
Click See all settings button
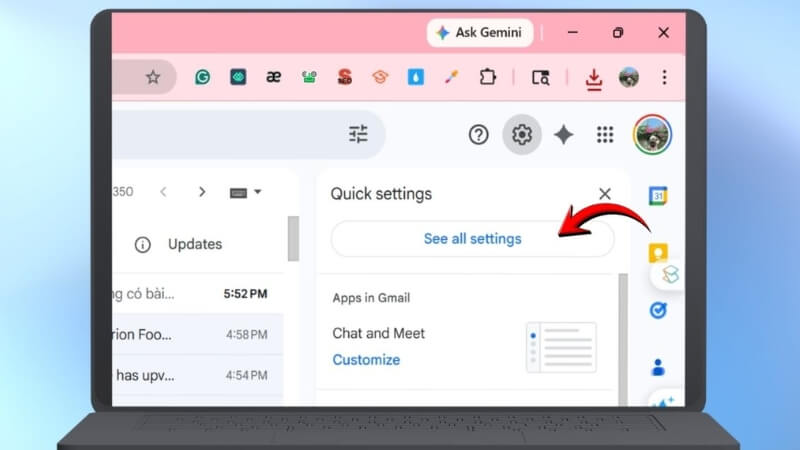point(472,239)
